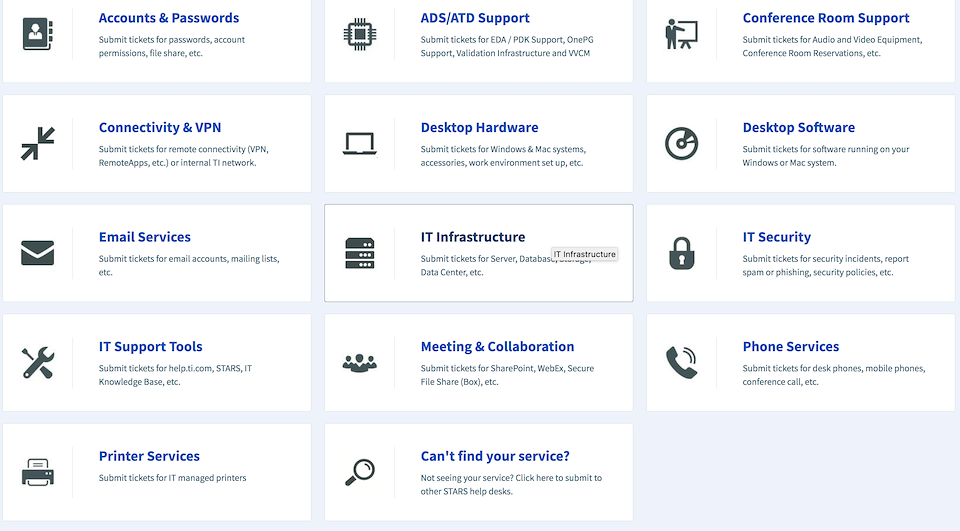This screenshot has width=960, height=531.
Task: Select the Meeting & Collaboration title
Action: [x=497, y=347]
